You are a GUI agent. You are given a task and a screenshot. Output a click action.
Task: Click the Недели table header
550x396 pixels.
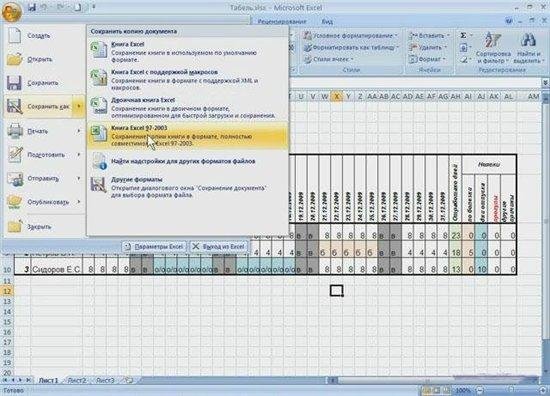tap(489, 164)
